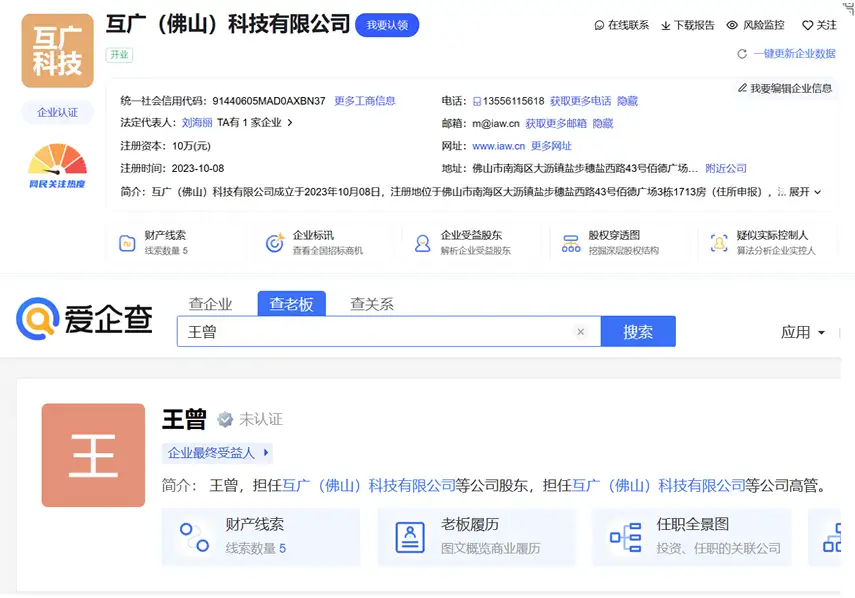Open 更多工商信息 link

click(x=365, y=101)
